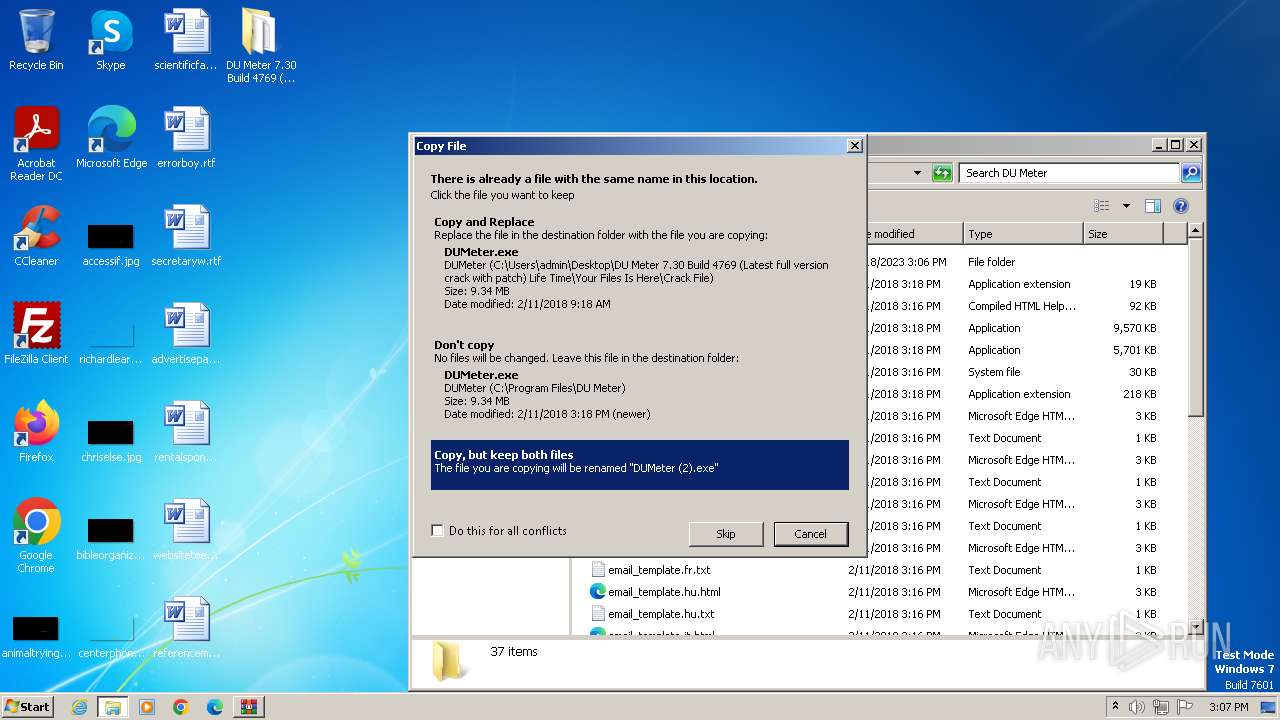
Task: Change view using the view icon
Action: pos(1102,206)
